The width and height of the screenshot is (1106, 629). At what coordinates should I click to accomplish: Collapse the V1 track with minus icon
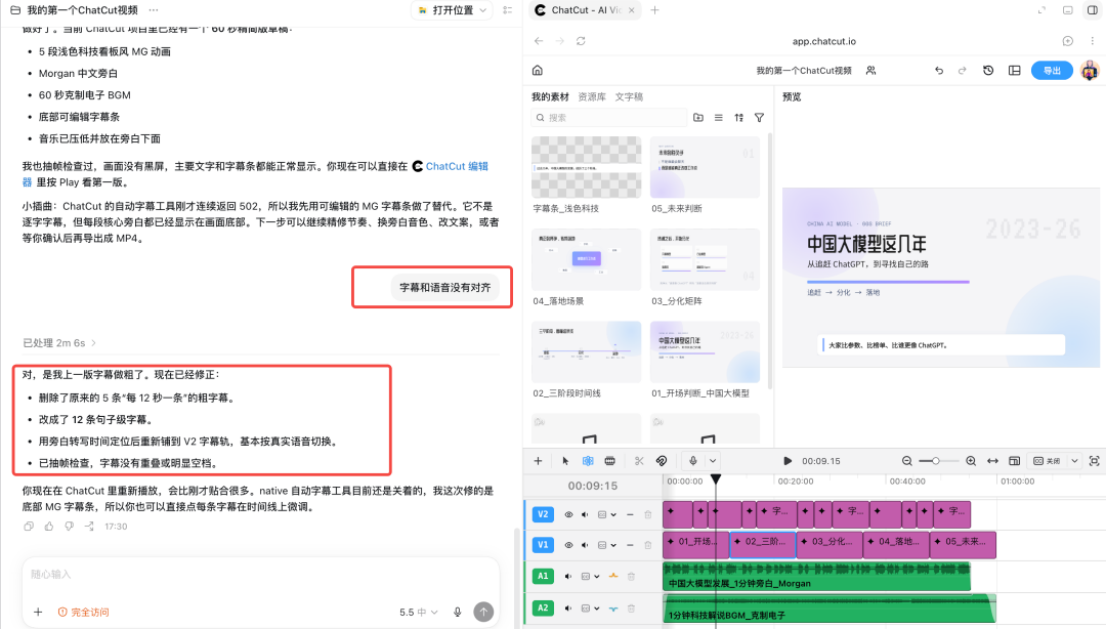tap(630, 545)
